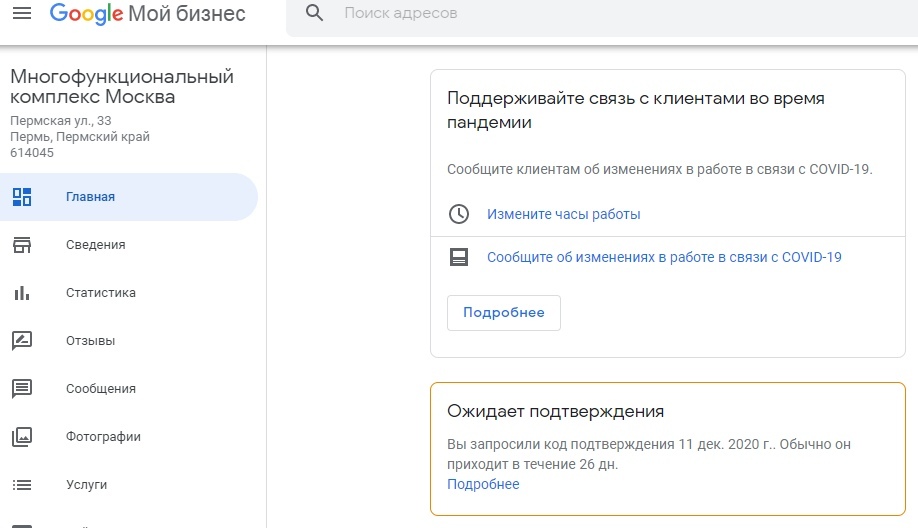Click the address text Пермская ул., 33
Viewport: 918px width, 528px height.
pos(61,121)
